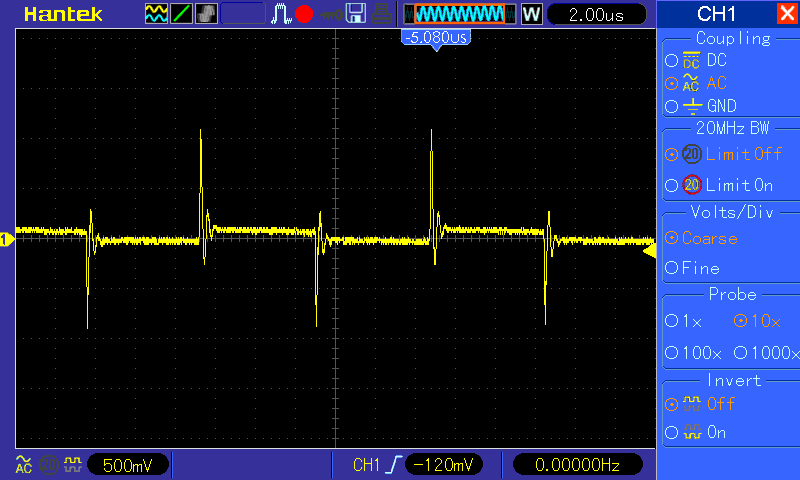
Task: Select GND coupling
Action: point(701,106)
